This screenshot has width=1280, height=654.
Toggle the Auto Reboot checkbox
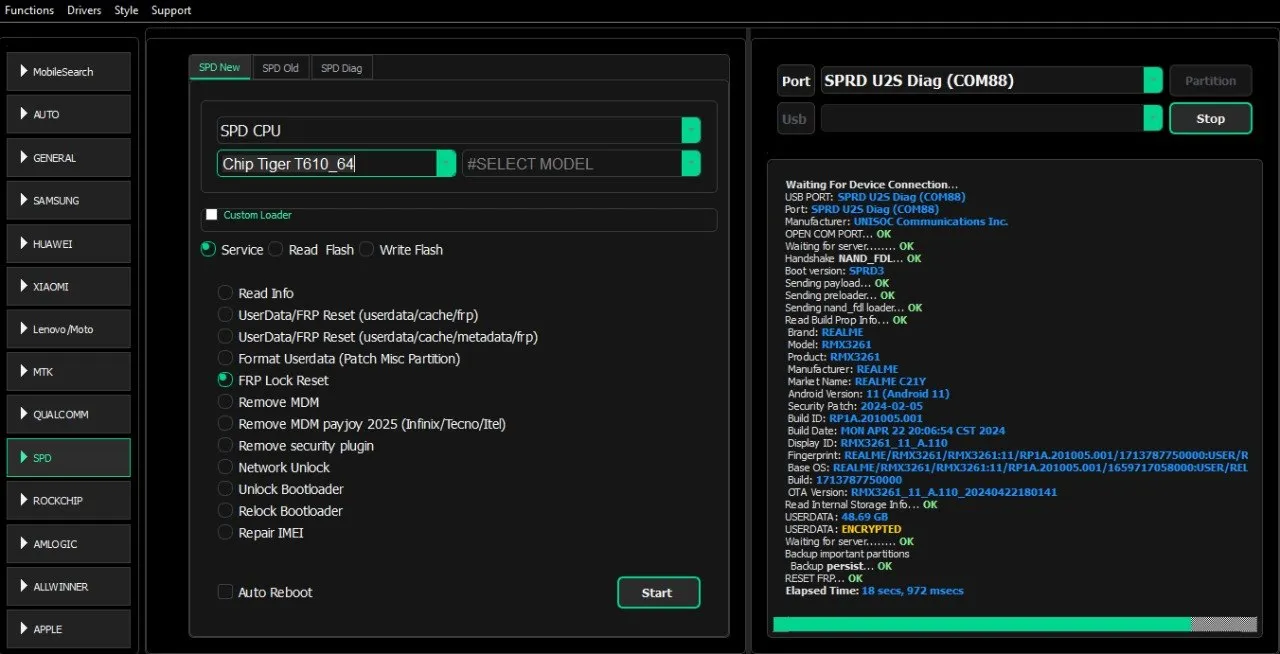pyautogui.click(x=226, y=592)
